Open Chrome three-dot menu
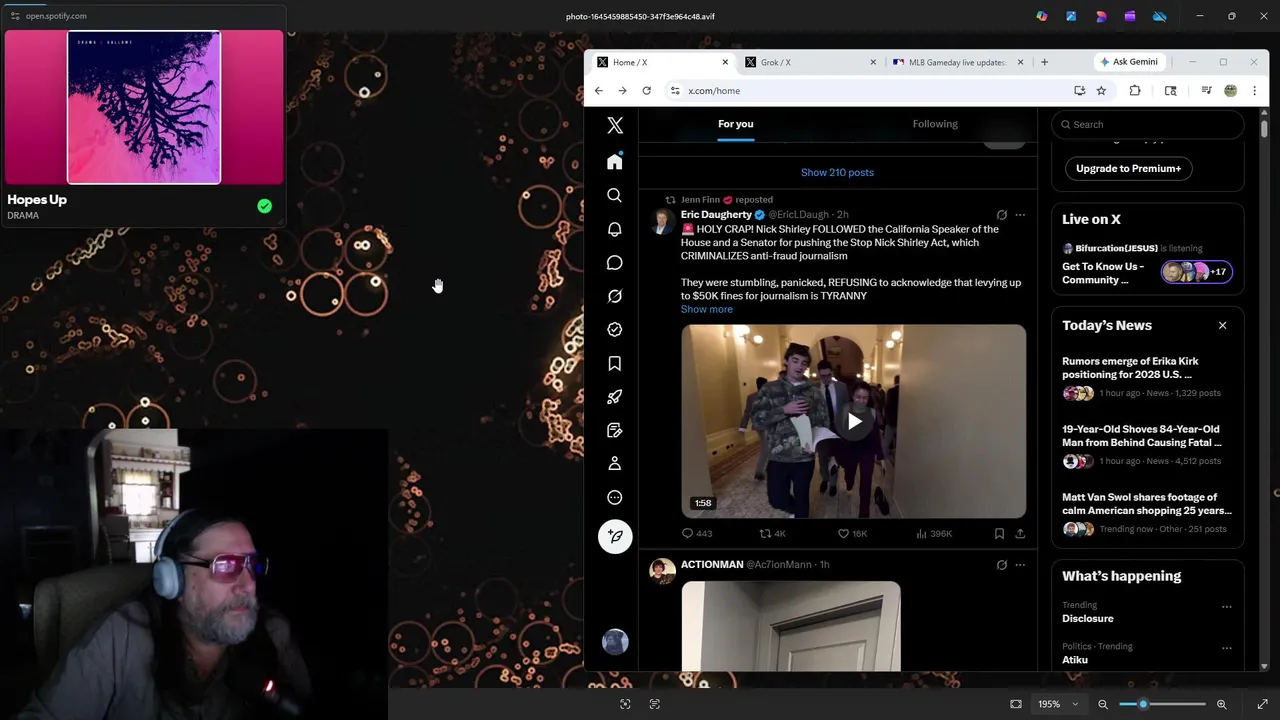The height and width of the screenshot is (720, 1280). 1255,91
